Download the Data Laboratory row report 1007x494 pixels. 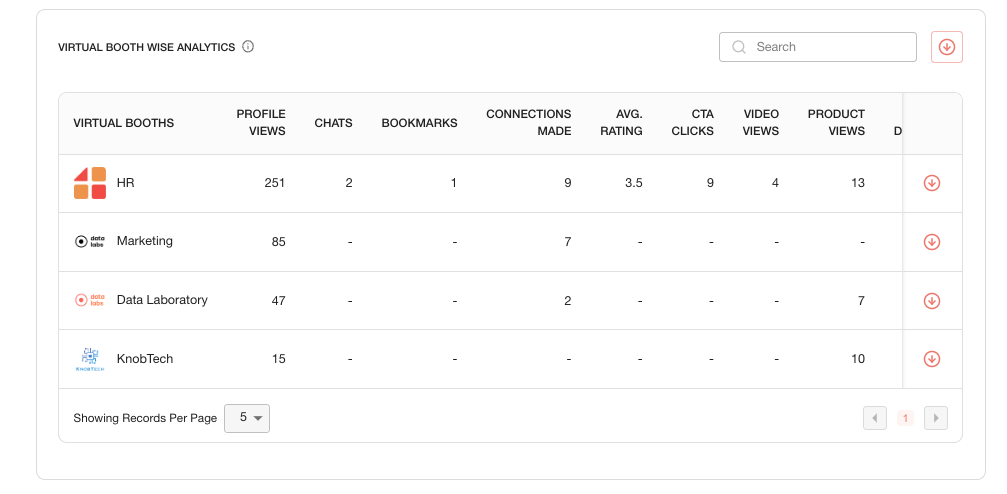(x=931, y=301)
